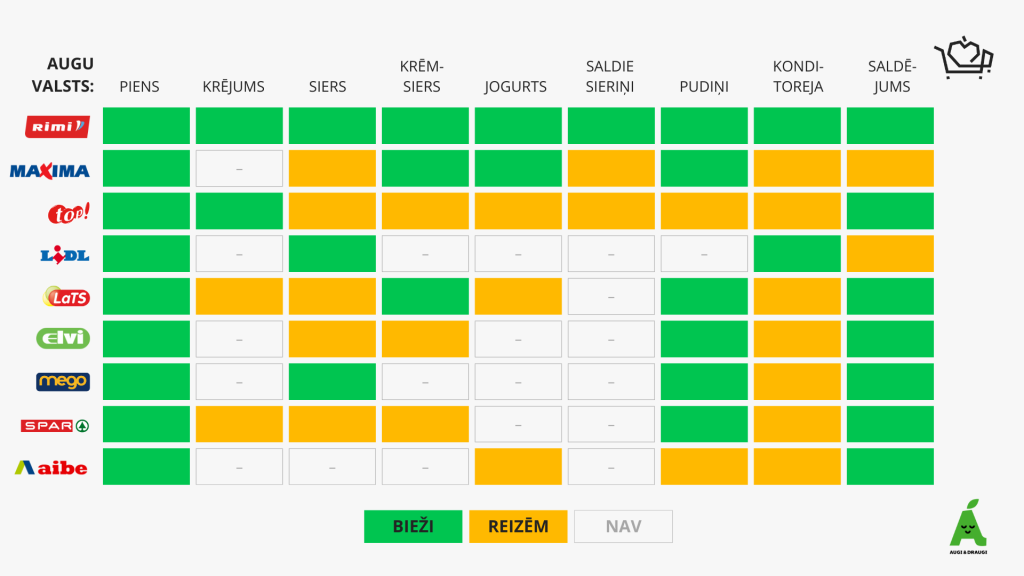Click the Rimi store logo
This screenshot has width=1024, height=576.
pyautogui.click(x=57, y=126)
